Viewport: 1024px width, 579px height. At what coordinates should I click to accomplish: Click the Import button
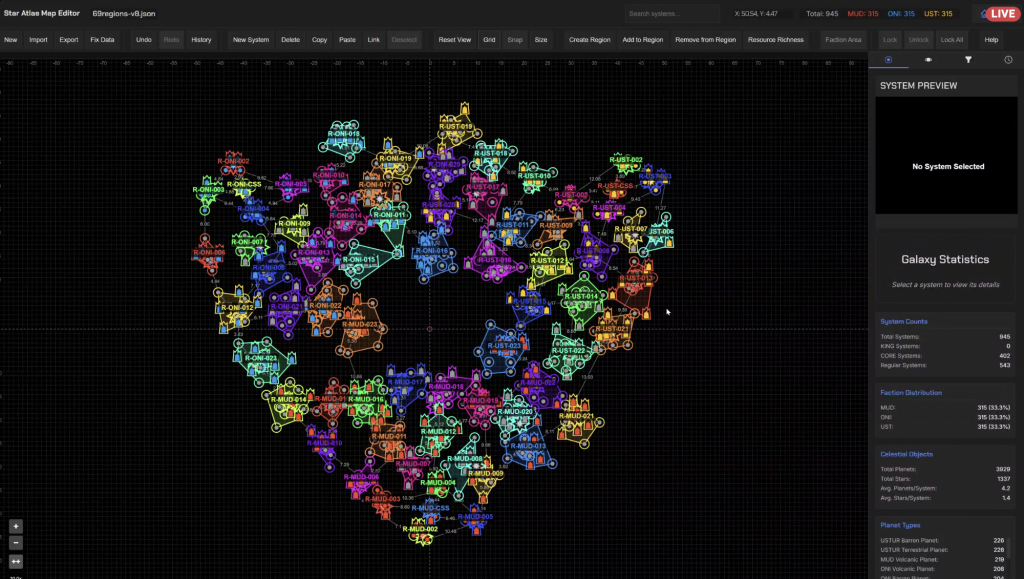[x=38, y=40]
